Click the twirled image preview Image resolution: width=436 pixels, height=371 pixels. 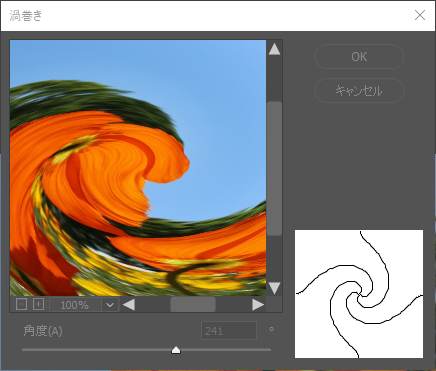pos(138,168)
